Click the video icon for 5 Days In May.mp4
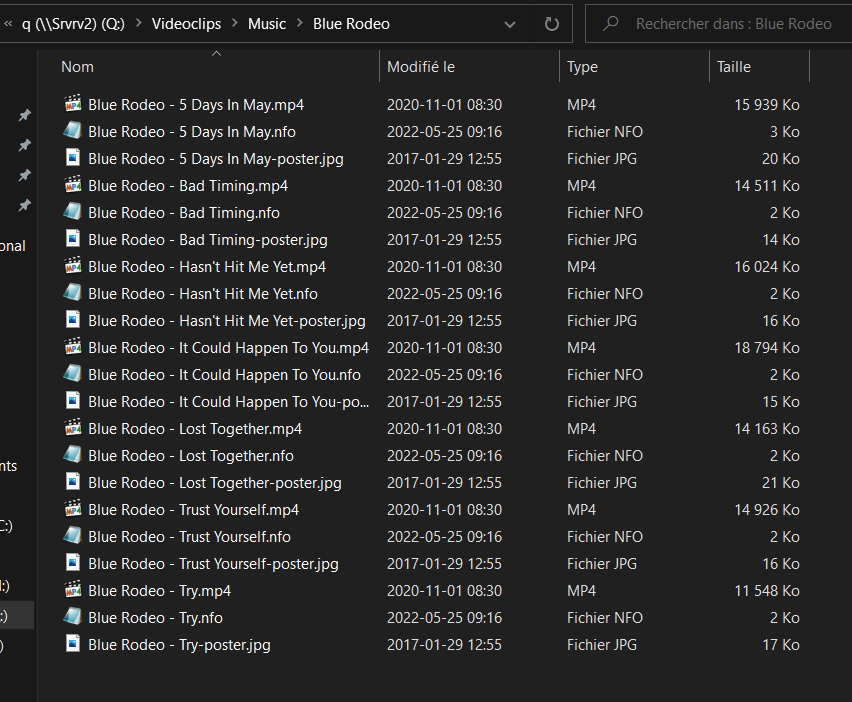 click(x=72, y=104)
